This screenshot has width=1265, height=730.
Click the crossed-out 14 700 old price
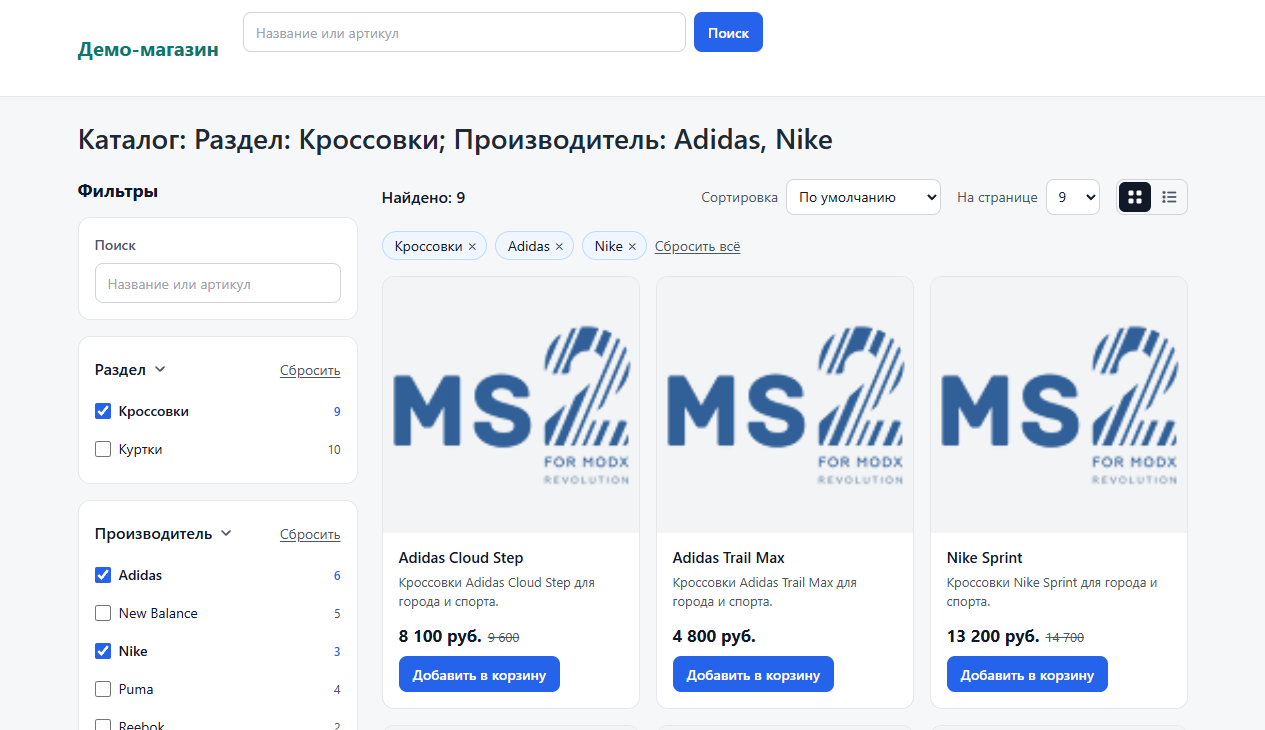pos(1065,638)
